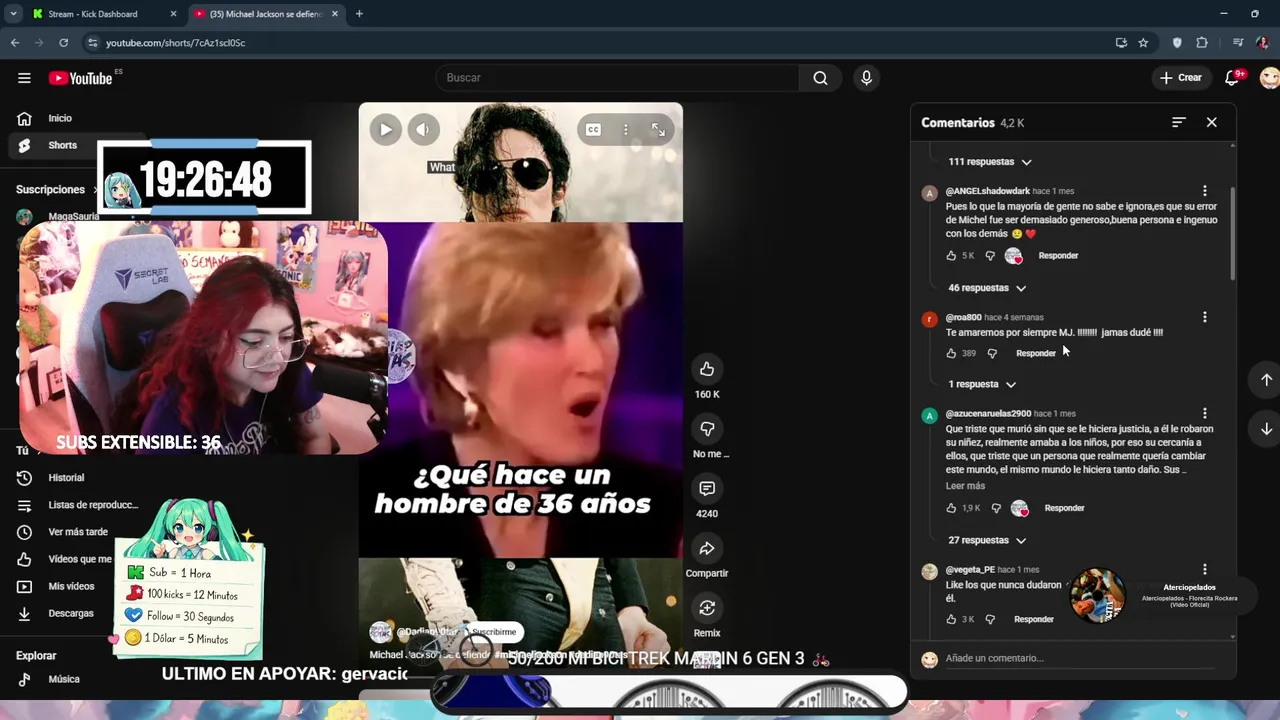The height and width of the screenshot is (720, 1280).
Task: Open browser tab search dropdown arrow
Action: pos(13,14)
